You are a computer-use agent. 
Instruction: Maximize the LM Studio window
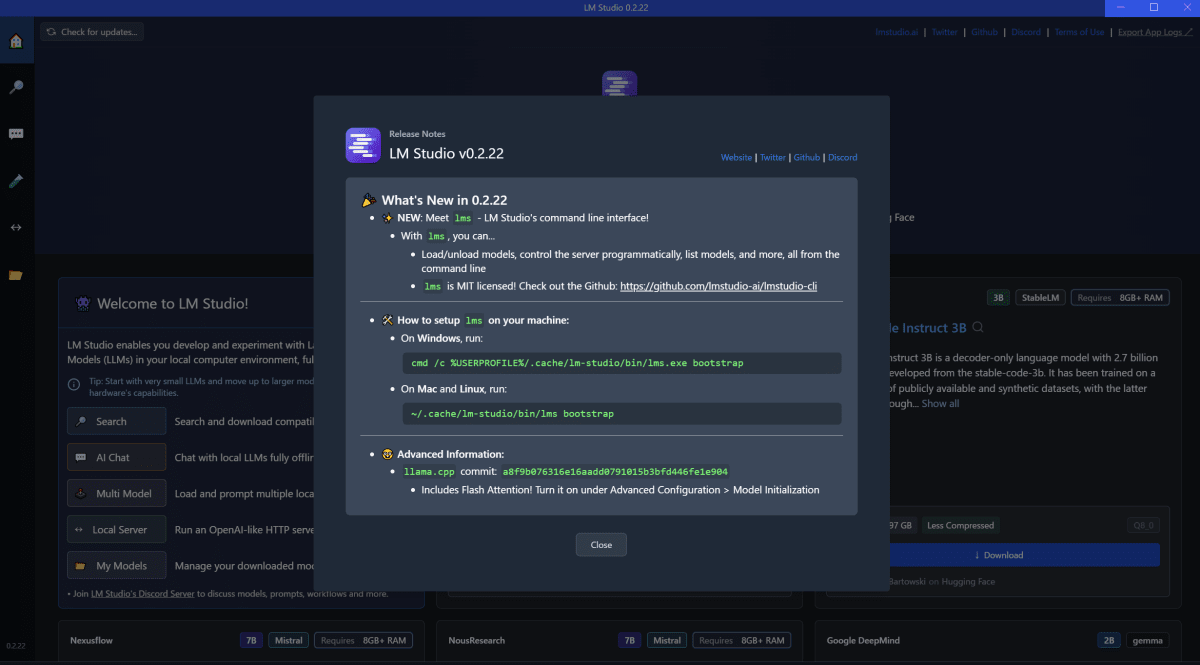click(x=1153, y=8)
